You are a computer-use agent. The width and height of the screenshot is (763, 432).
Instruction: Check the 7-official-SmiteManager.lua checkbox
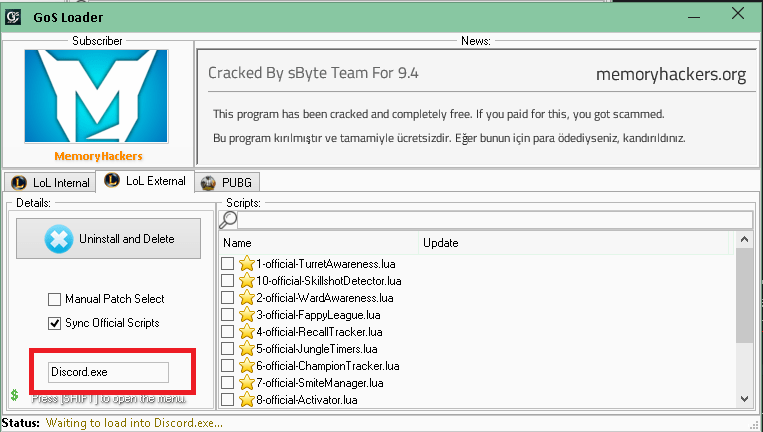point(227,382)
